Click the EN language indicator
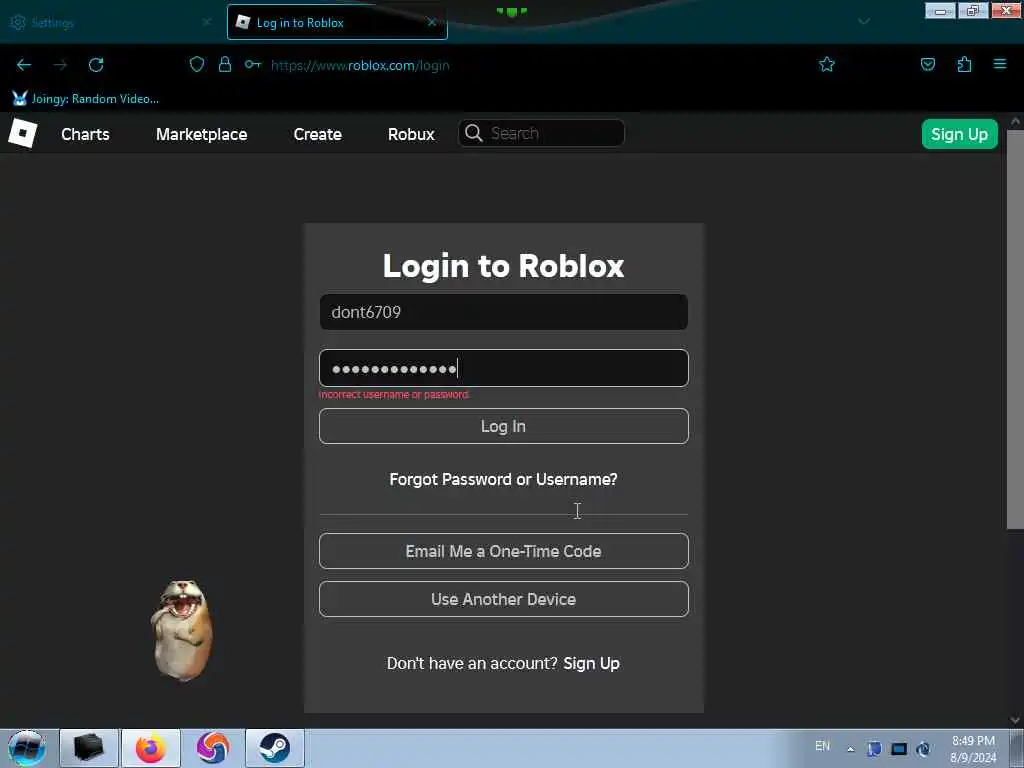This screenshot has width=1024, height=768. 822,746
